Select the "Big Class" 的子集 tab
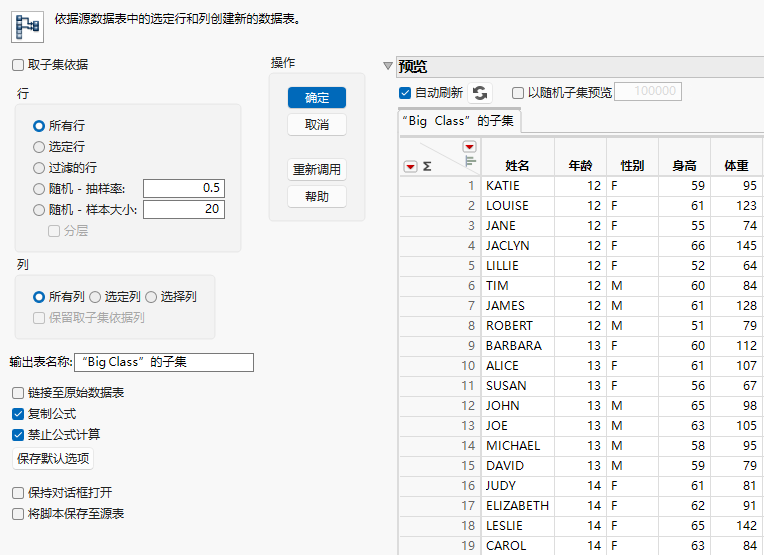Image resolution: width=764 pixels, height=555 pixels. pyautogui.click(x=459, y=121)
